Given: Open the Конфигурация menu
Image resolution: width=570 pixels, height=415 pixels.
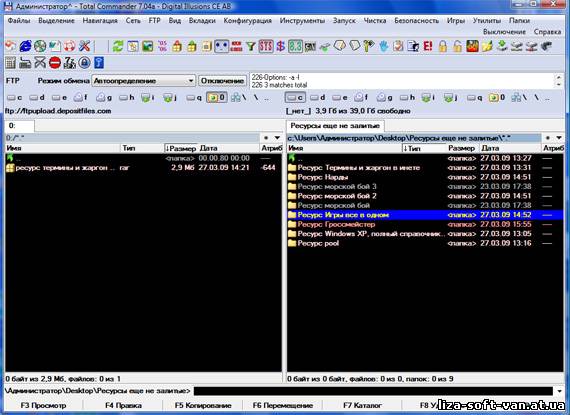Looking at the screenshot, I should click(x=248, y=21).
